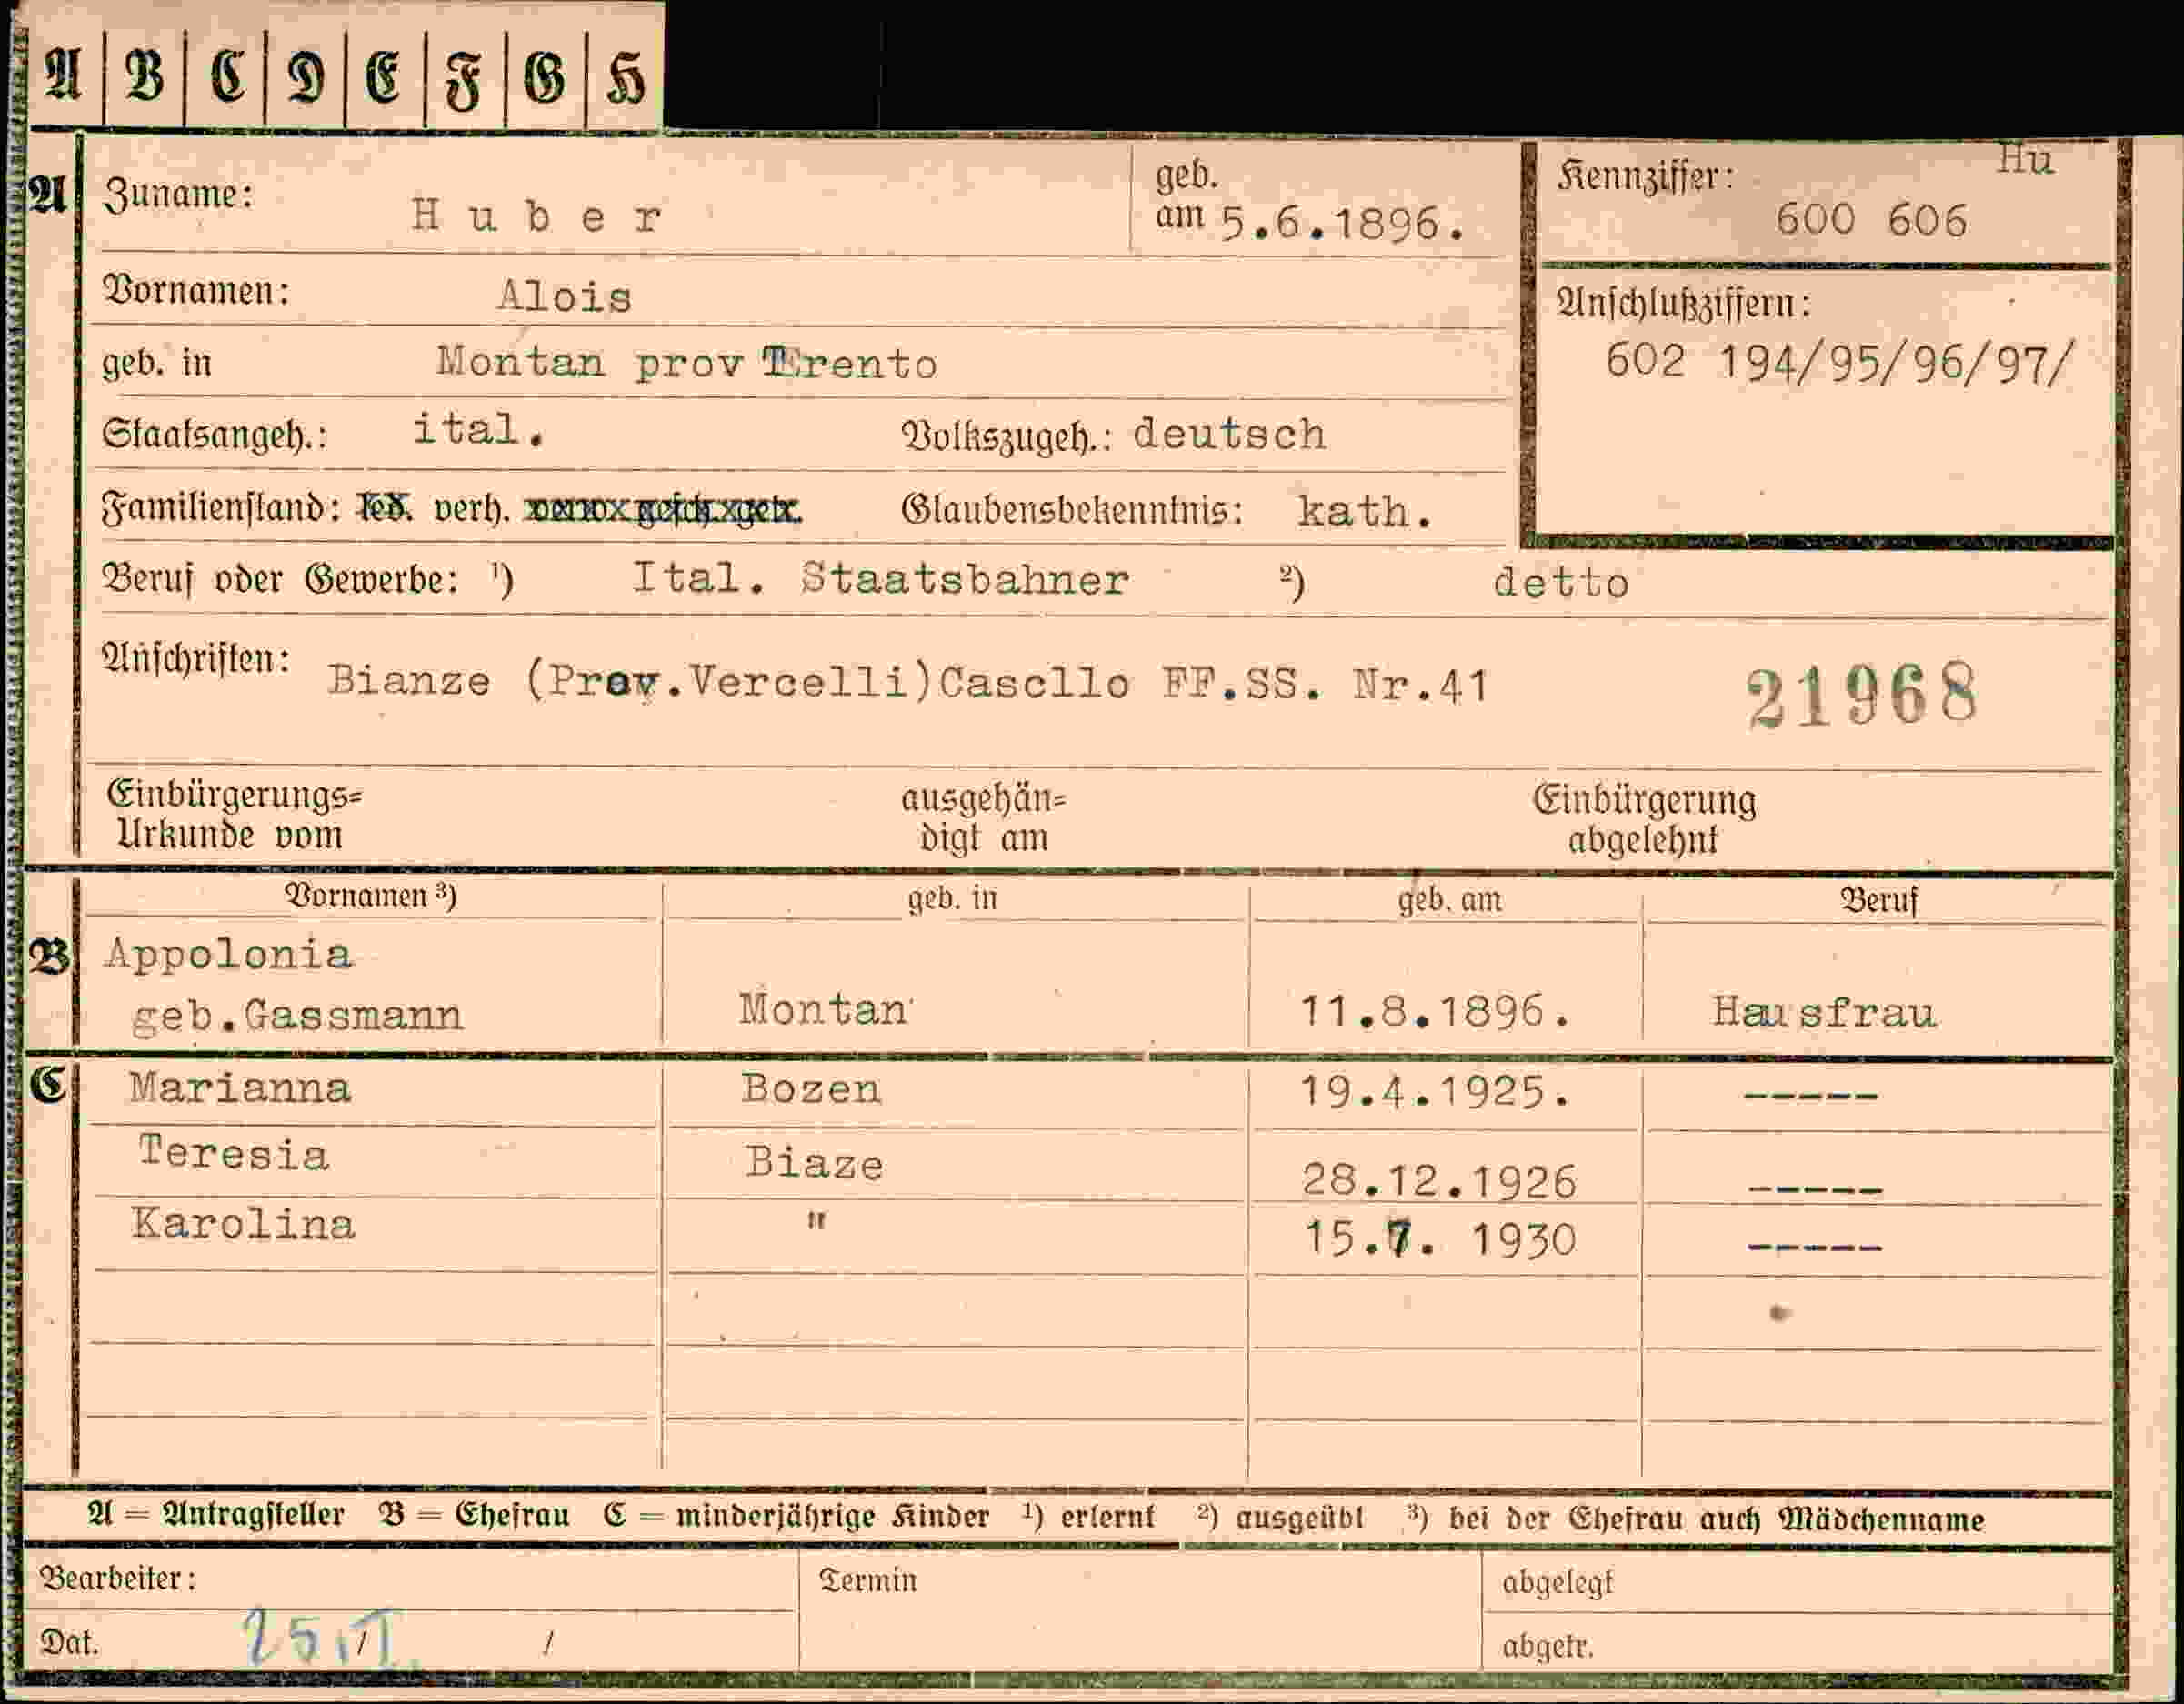Click the address line starting 'Bianze'

pos(908,682)
